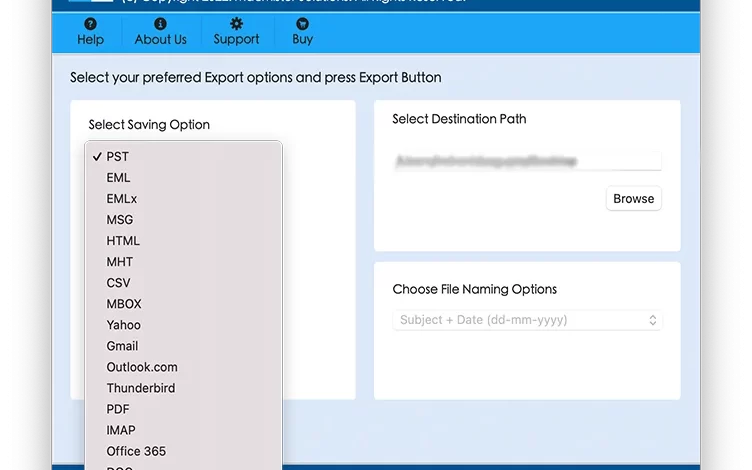The image size is (752, 470).
Task: Open Subject + Date file naming dropdown
Action: click(x=527, y=320)
